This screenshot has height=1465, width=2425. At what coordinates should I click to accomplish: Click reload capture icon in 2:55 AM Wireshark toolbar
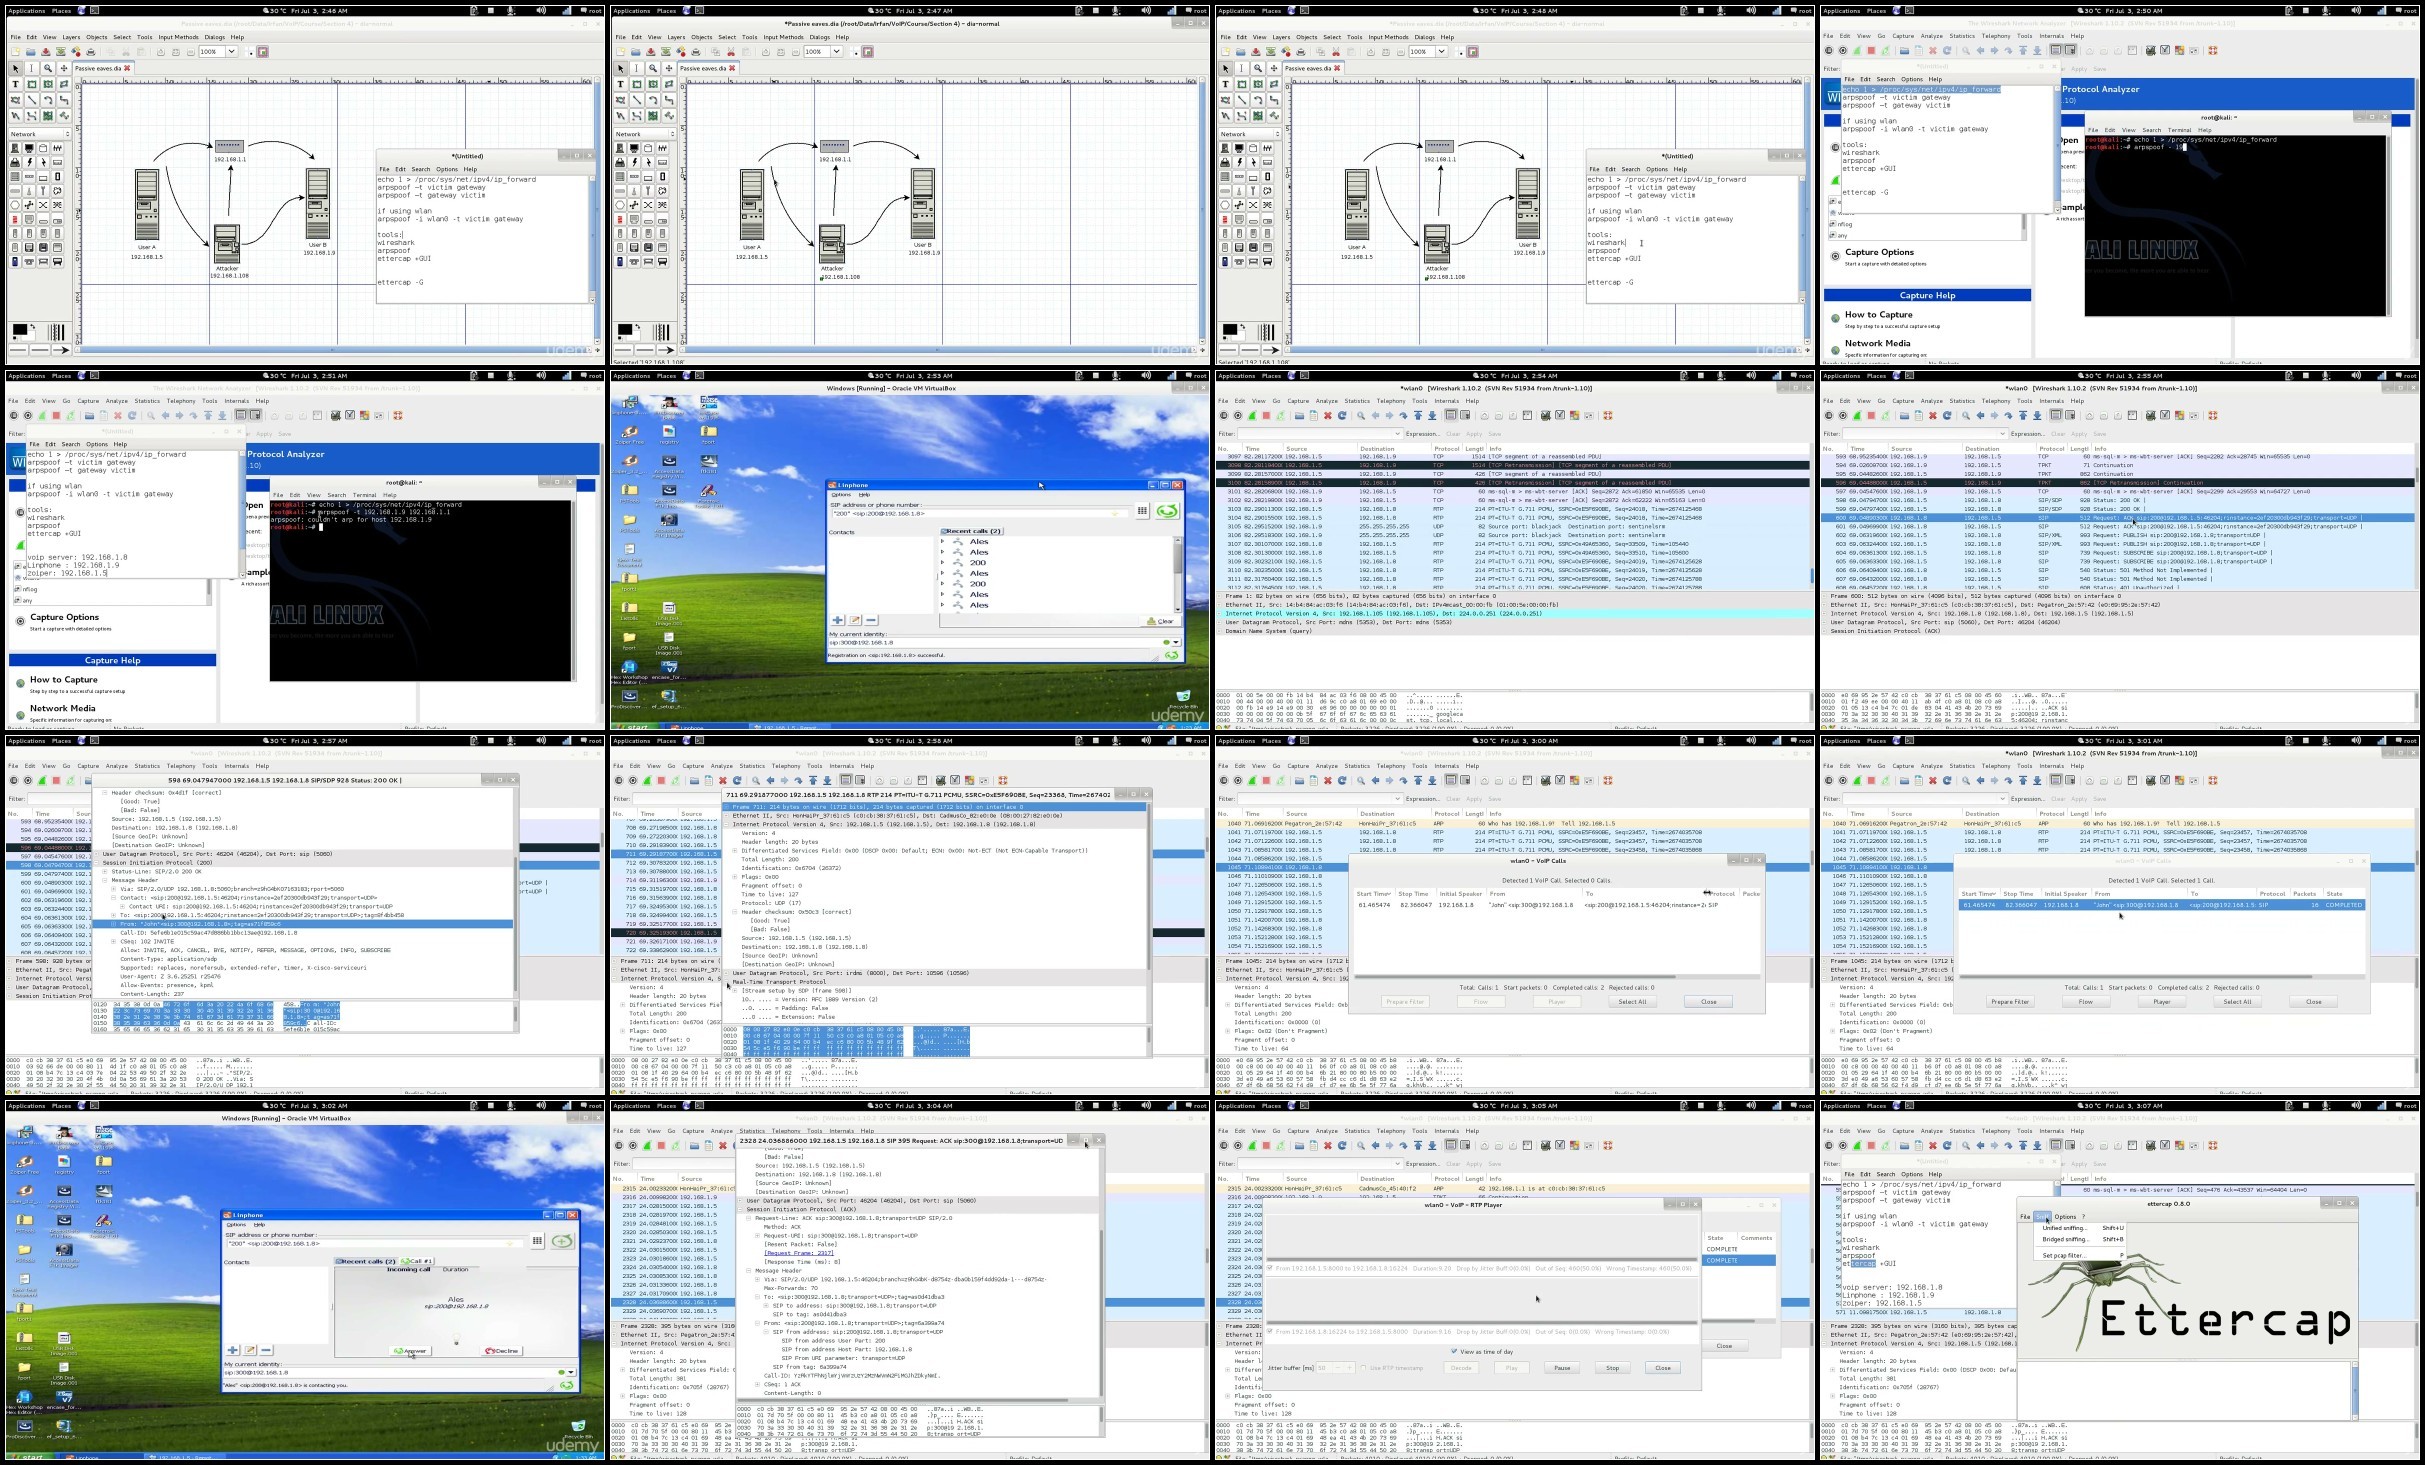1947,415
